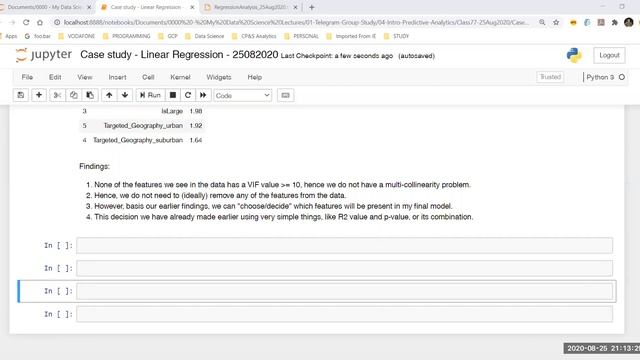
Task: Click into the highlighted third empty code cell
Action: click(344, 291)
